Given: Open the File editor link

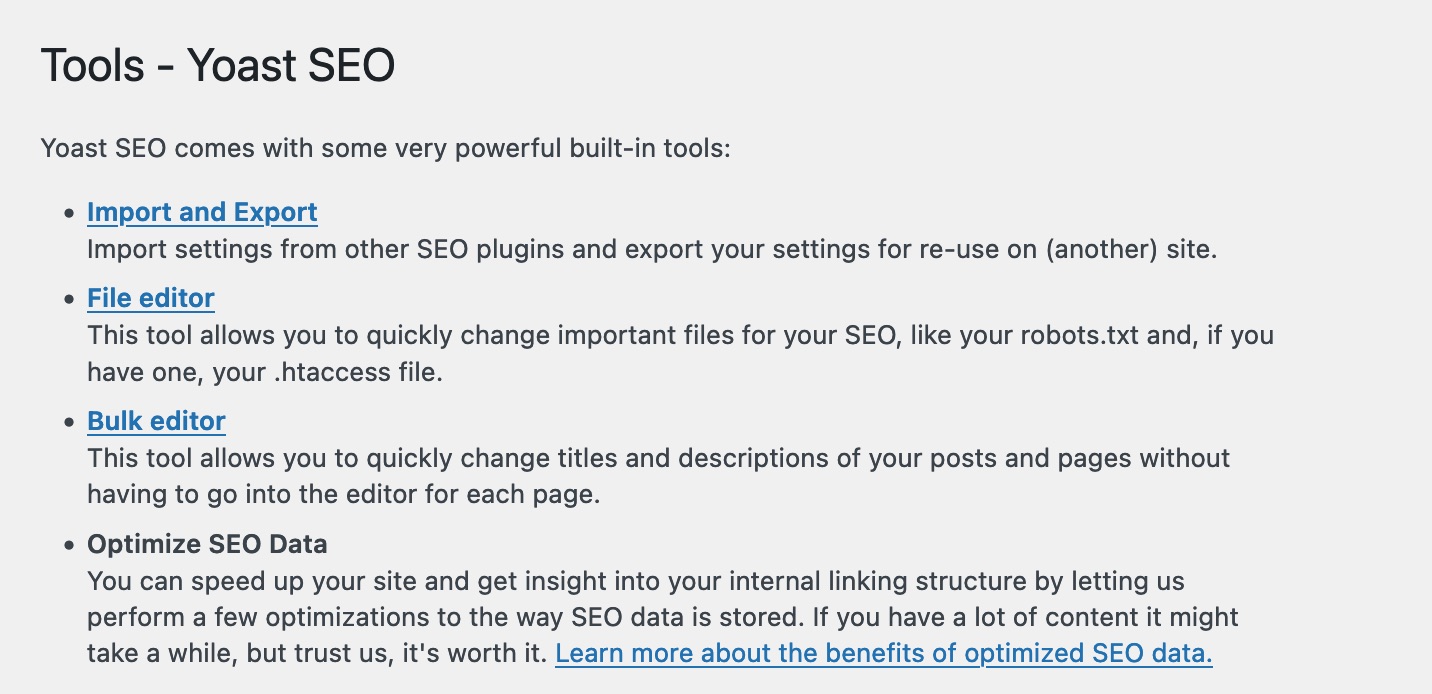Looking at the screenshot, I should click(151, 298).
